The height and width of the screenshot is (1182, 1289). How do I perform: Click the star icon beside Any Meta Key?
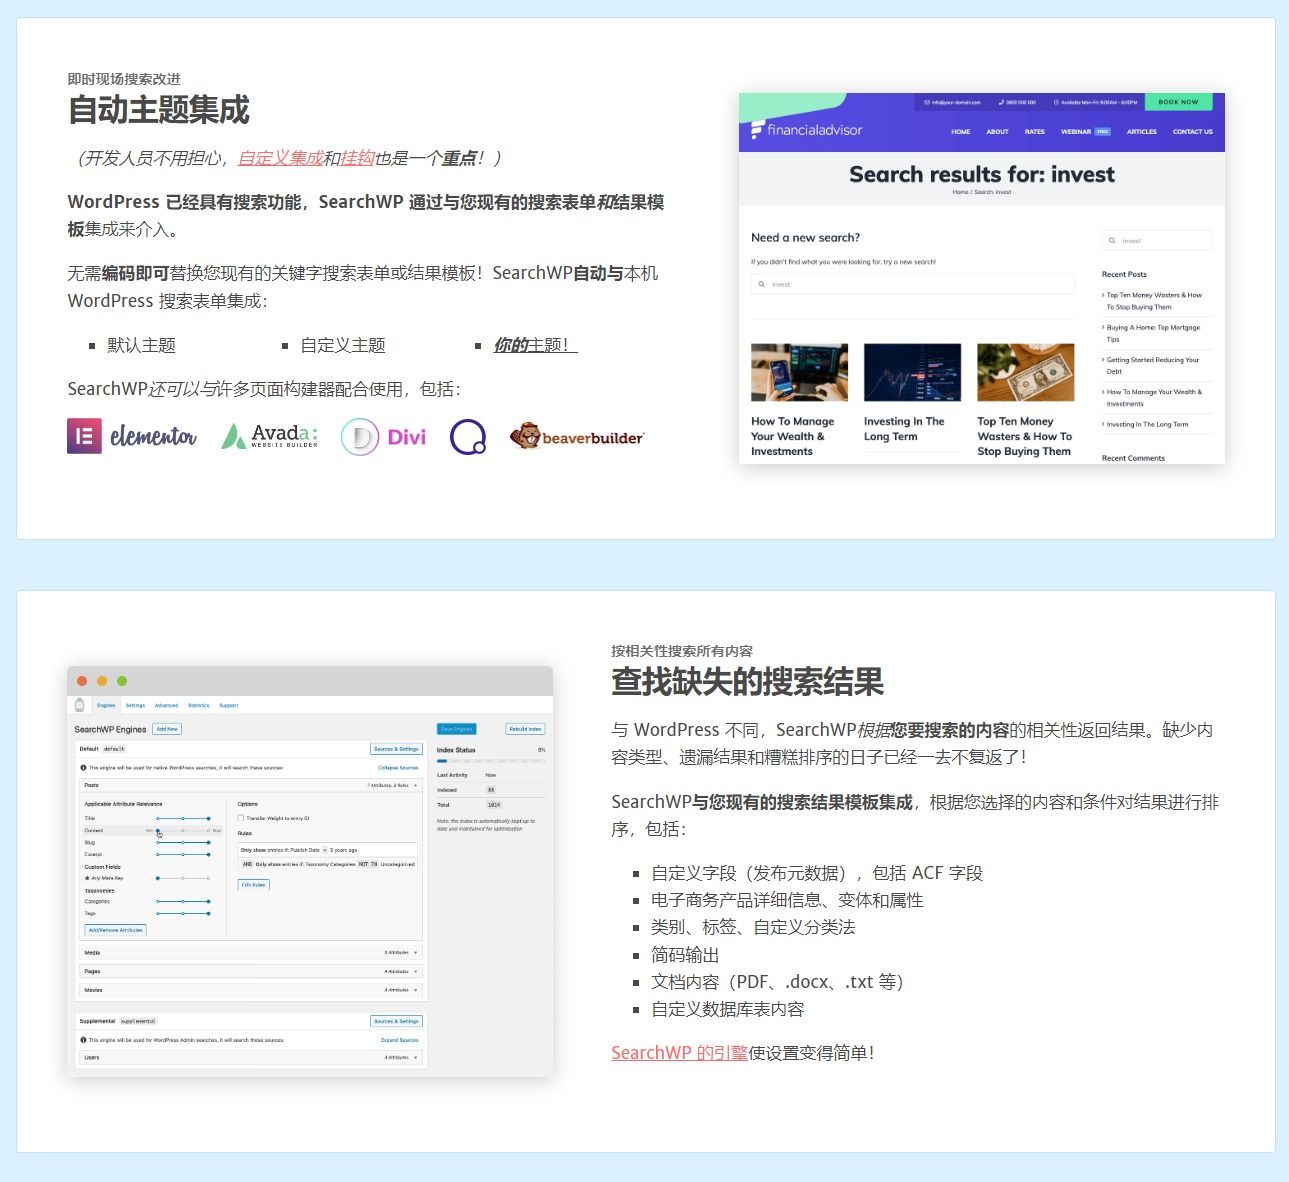point(87,878)
